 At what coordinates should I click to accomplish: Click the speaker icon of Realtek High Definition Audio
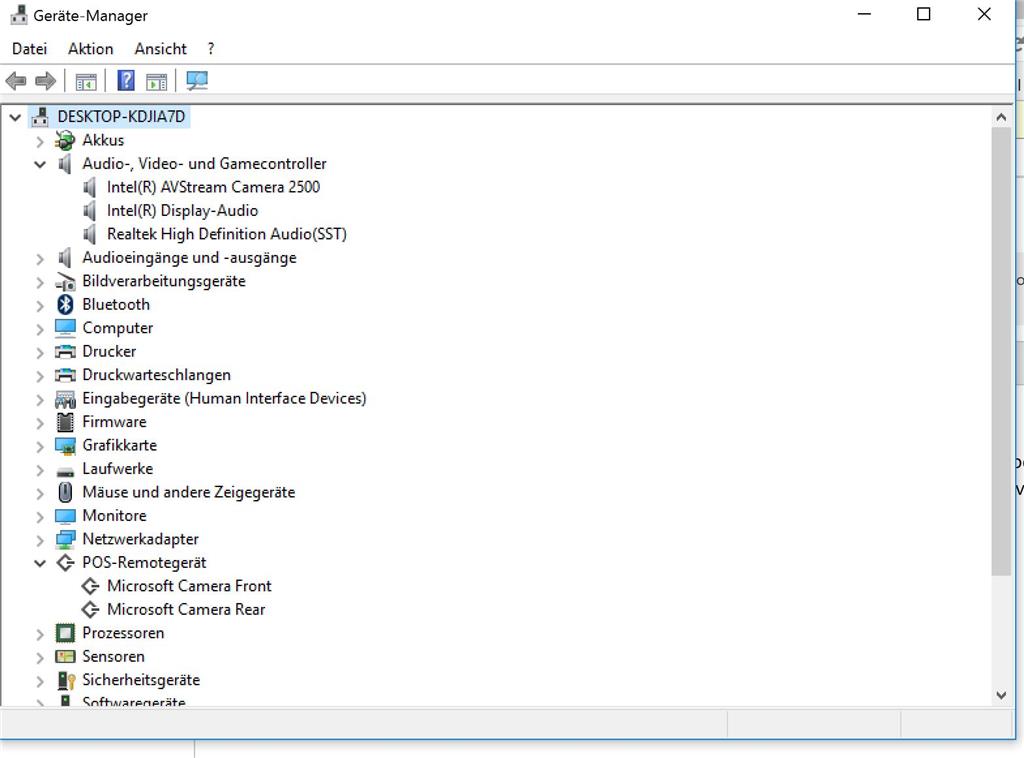(90, 234)
